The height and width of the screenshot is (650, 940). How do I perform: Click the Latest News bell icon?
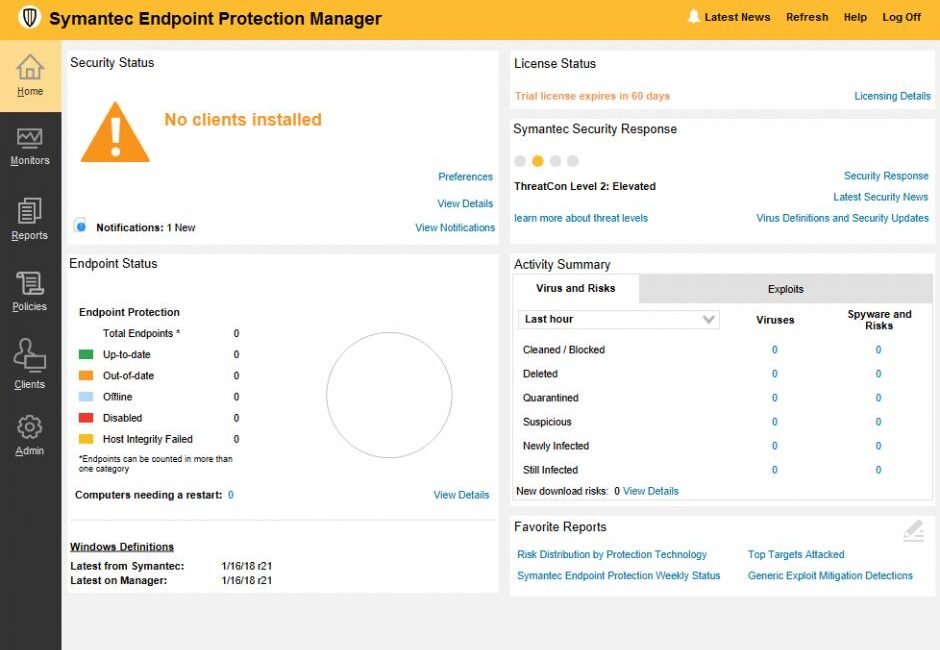(x=694, y=16)
